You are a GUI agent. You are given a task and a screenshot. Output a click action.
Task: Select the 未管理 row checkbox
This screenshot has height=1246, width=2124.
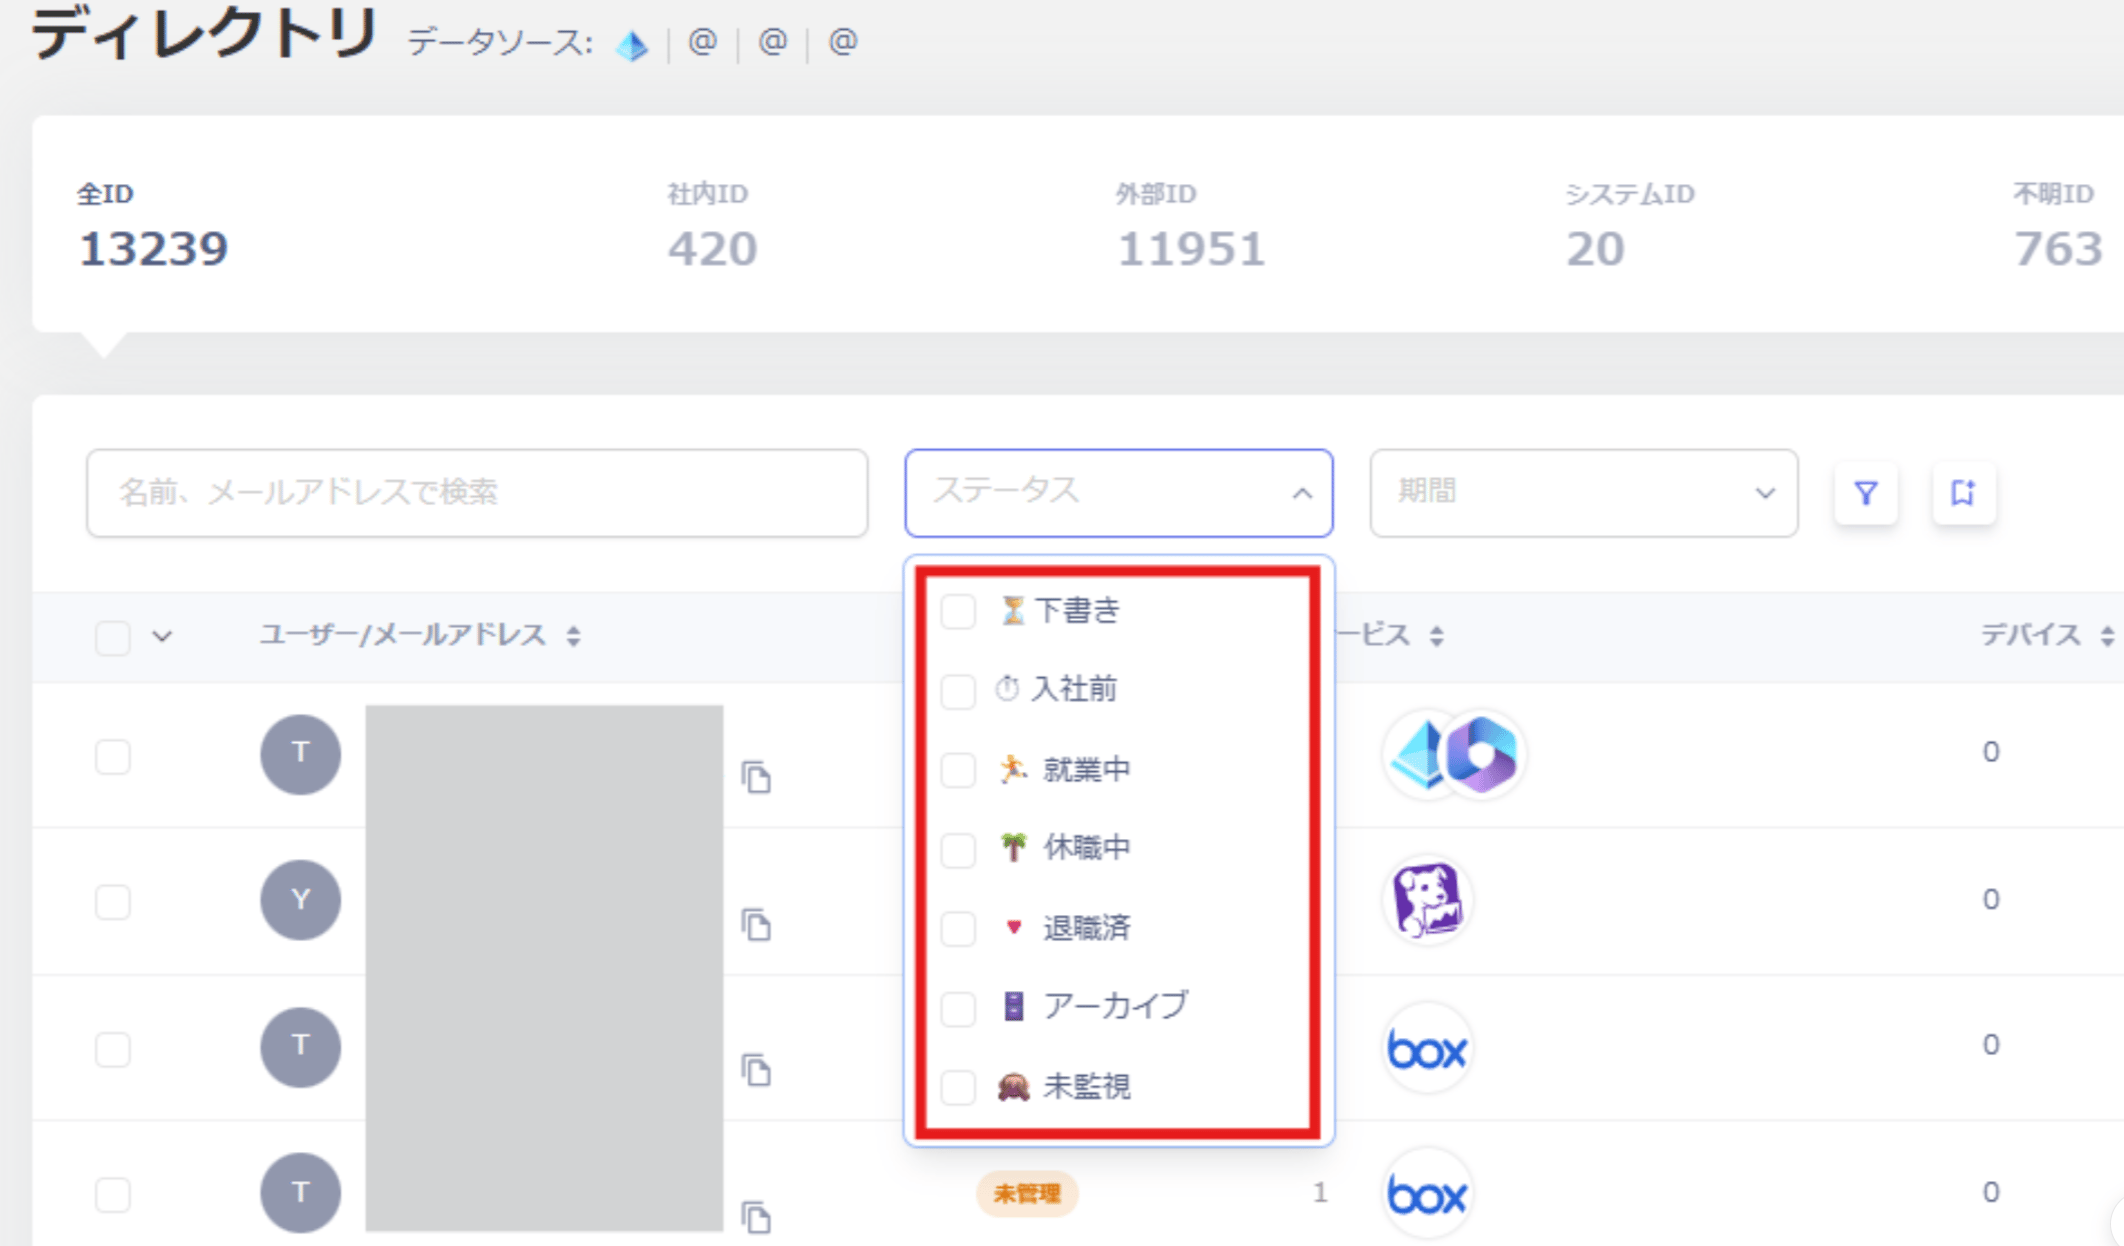click(x=113, y=1195)
